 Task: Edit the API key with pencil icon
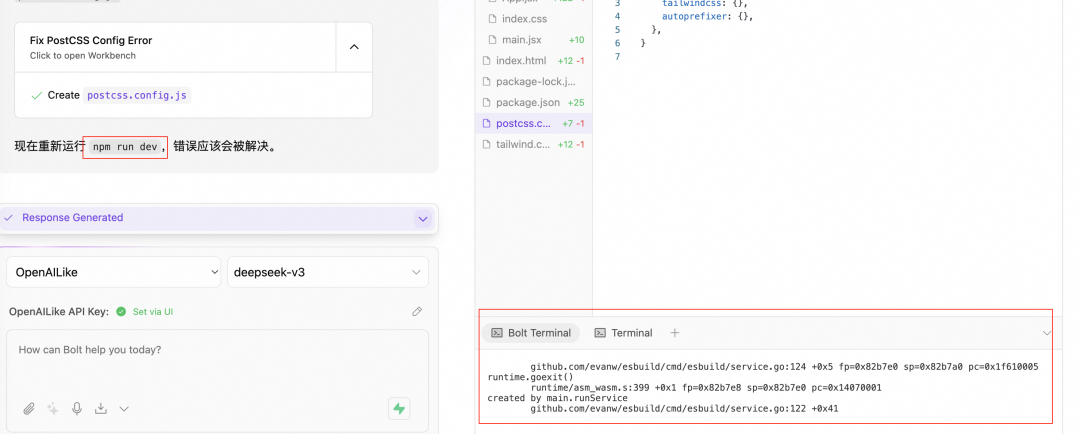pyautogui.click(x=417, y=311)
